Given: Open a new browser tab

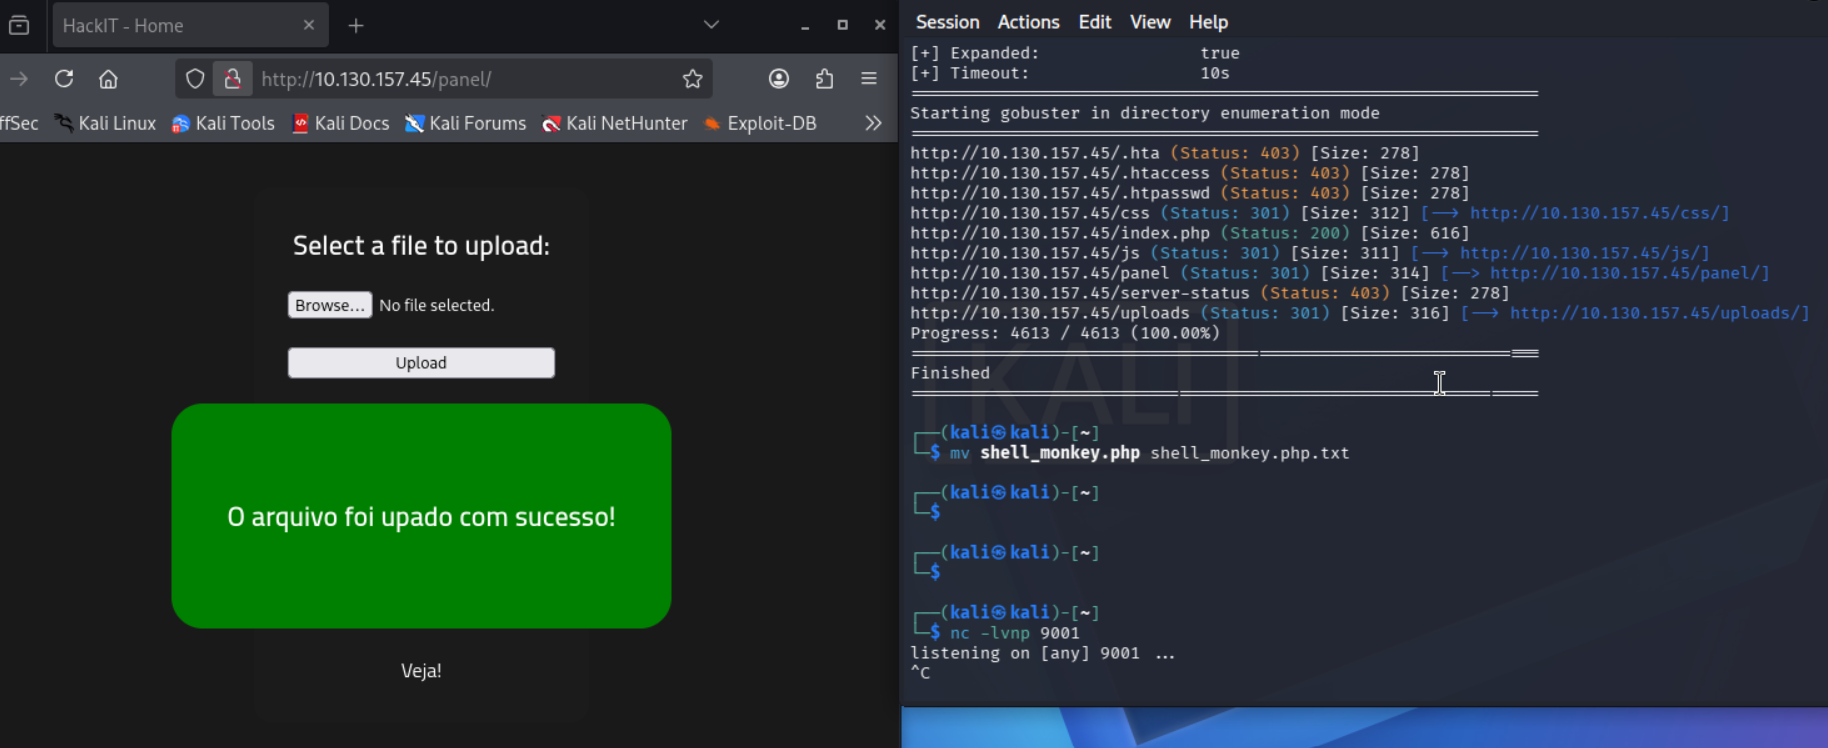Looking at the screenshot, I should pos(356,25).
